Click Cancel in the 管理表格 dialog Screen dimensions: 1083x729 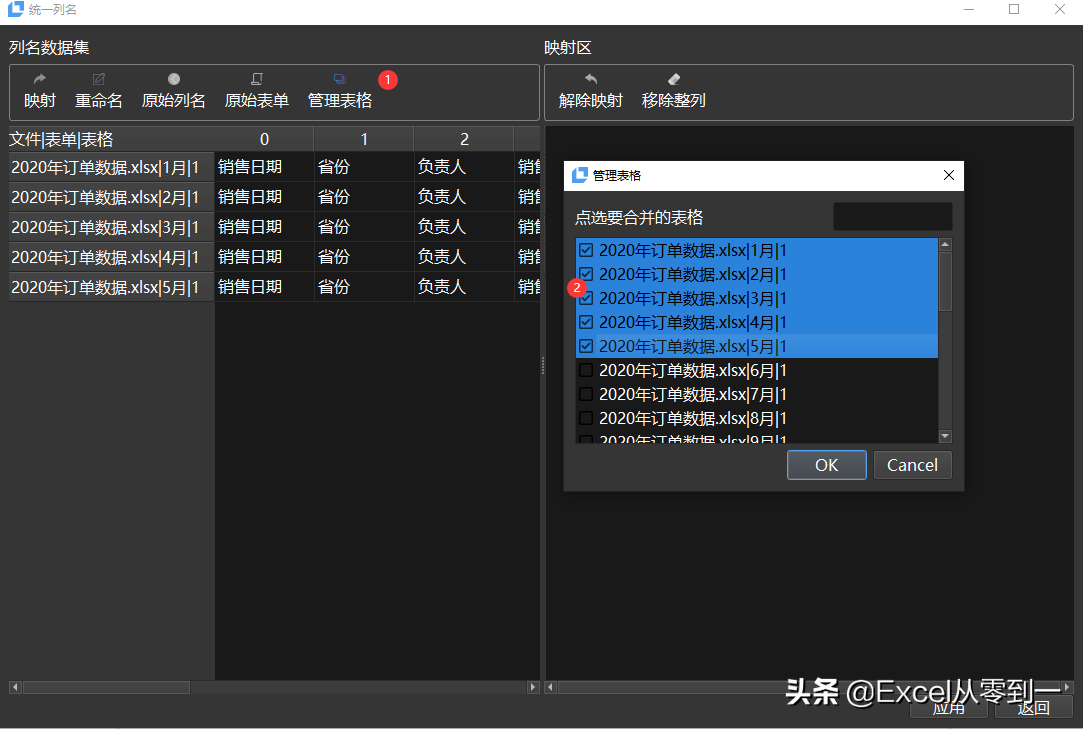coord(912,465)
